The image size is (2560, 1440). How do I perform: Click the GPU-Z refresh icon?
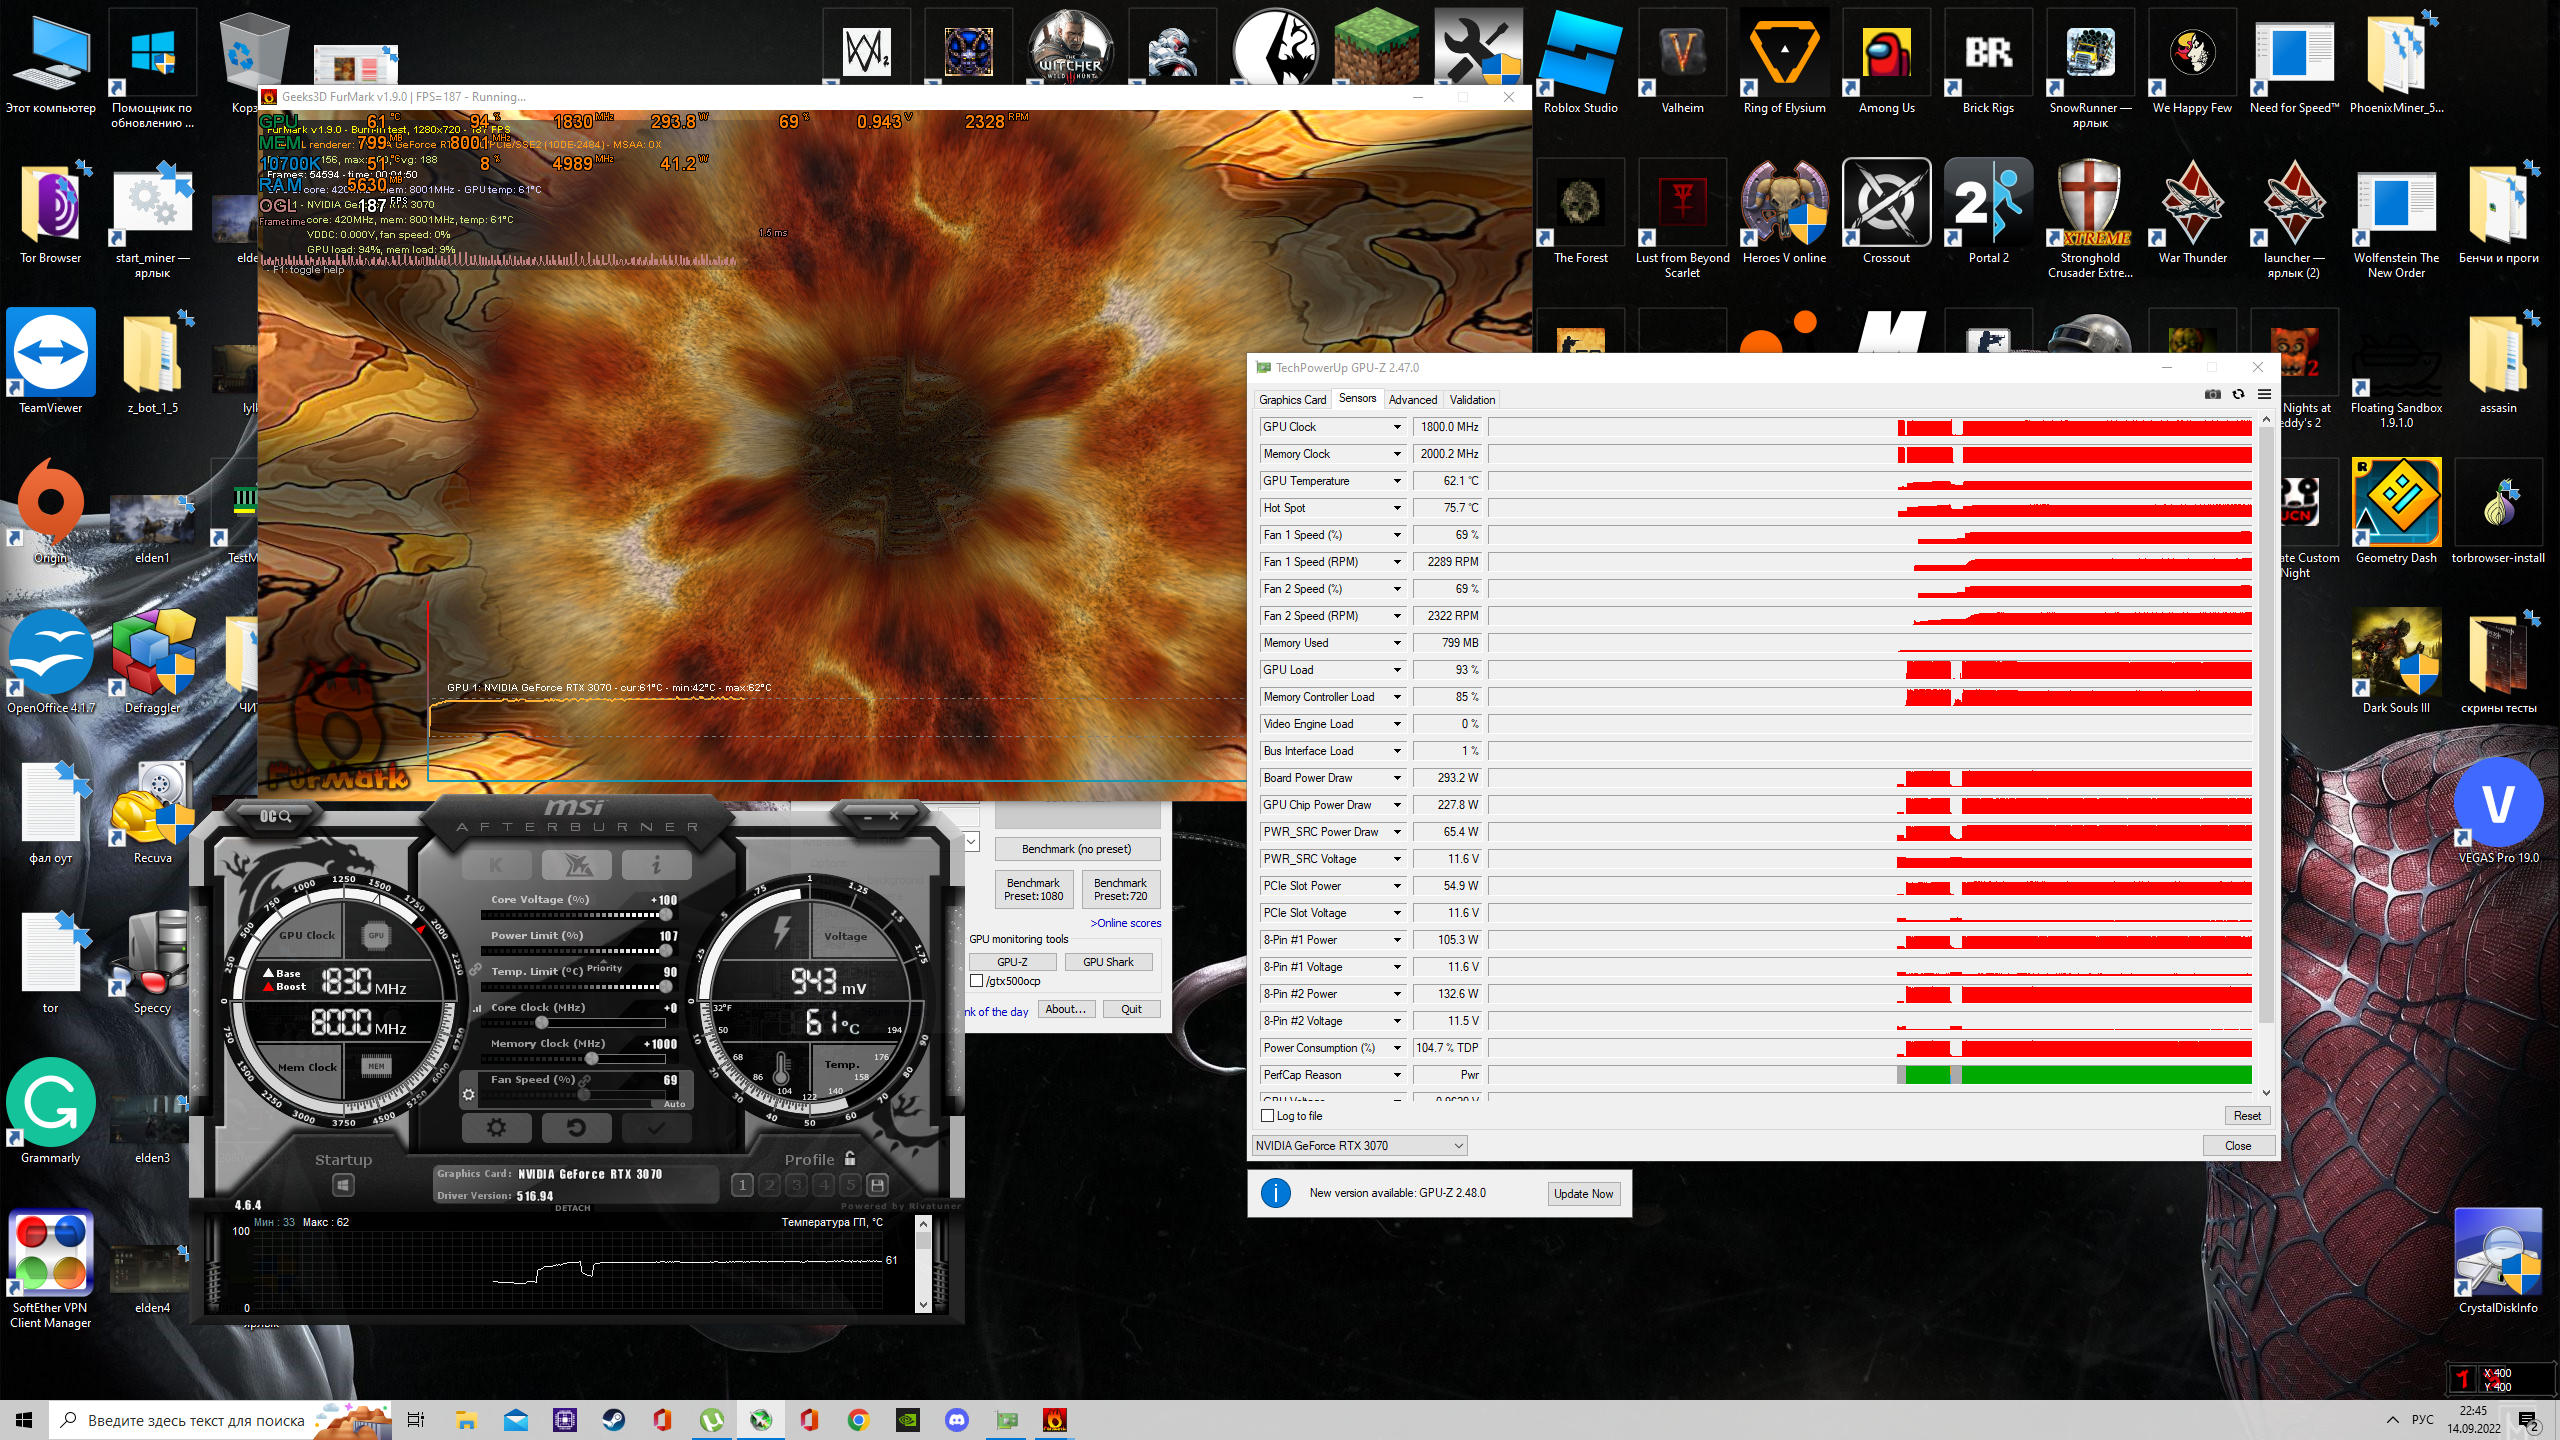point(2238,394)
